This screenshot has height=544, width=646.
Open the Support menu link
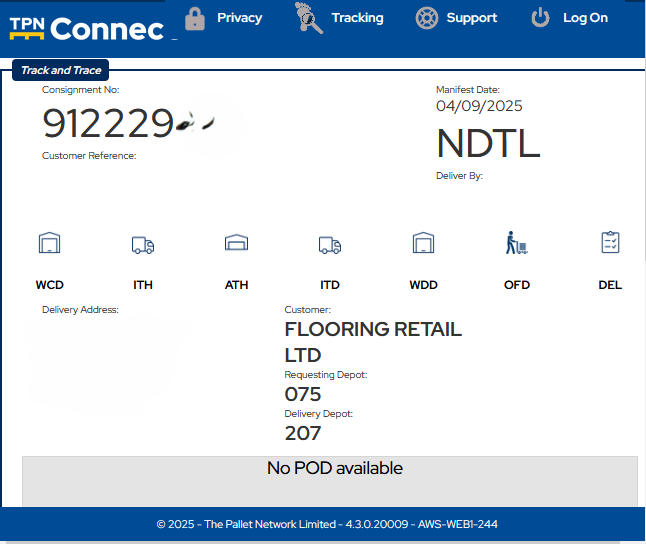tap(472, 18)
